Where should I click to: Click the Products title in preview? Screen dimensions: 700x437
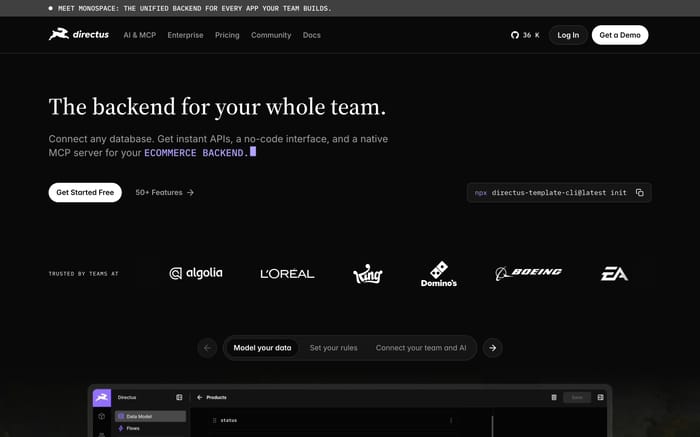point(217,397)
